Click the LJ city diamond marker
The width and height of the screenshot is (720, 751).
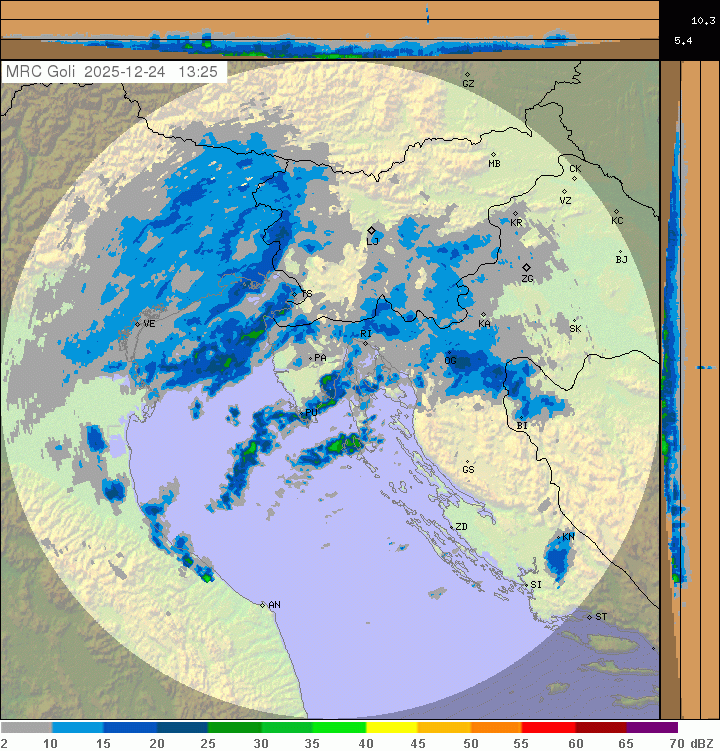(372, 230)
